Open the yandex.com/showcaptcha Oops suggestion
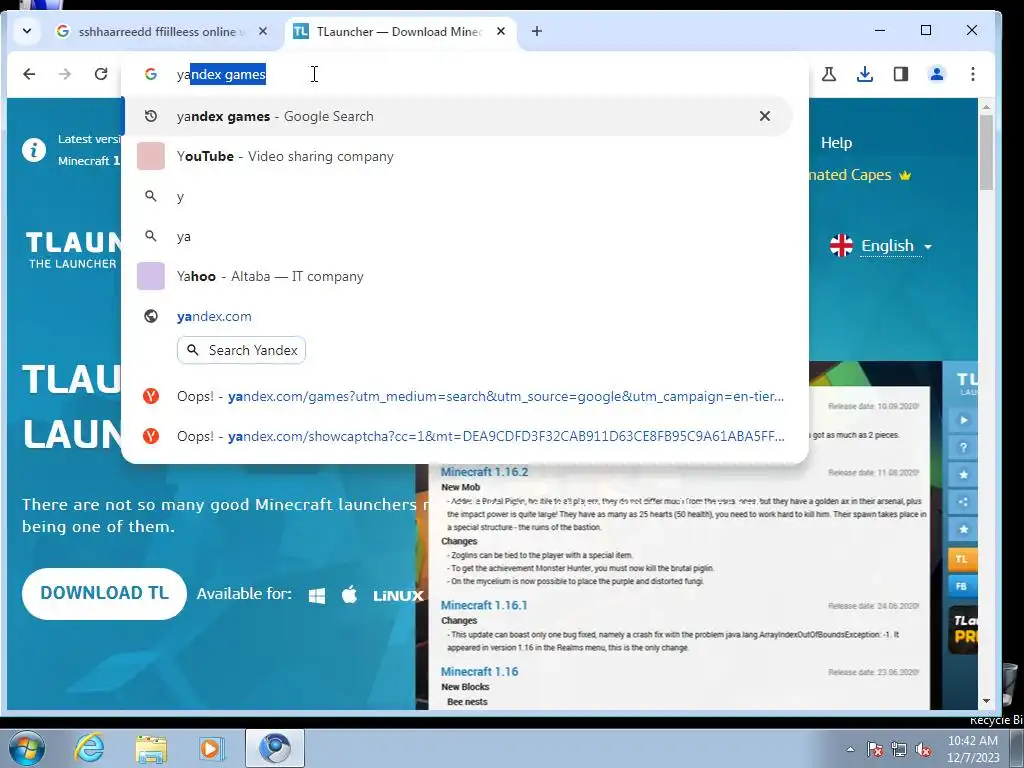The image size is (1024, 768). coord(457,436)
